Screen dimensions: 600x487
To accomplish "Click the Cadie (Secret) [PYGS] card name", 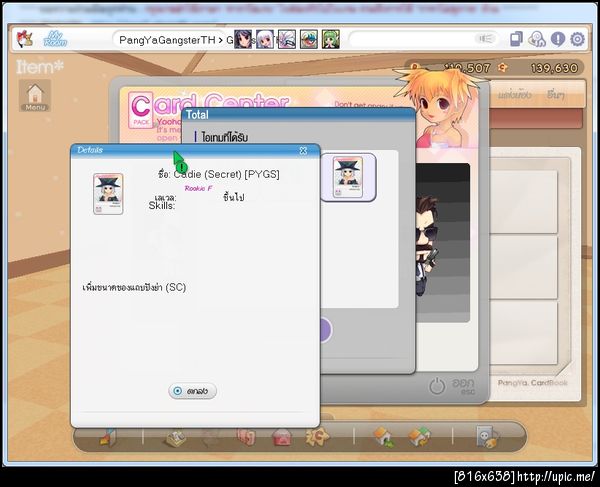I will [227, 174].
